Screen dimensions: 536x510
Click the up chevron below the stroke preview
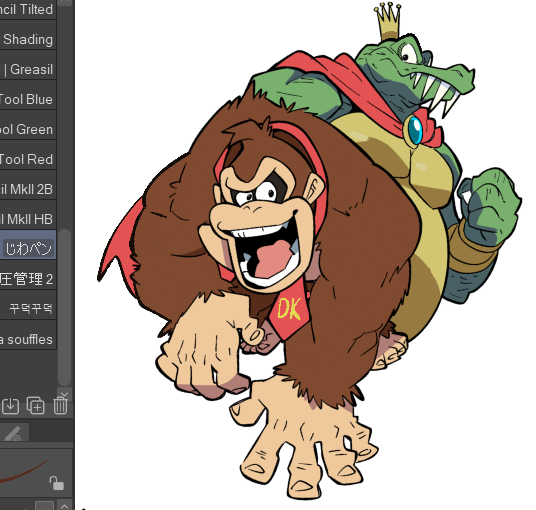point(64,505)
